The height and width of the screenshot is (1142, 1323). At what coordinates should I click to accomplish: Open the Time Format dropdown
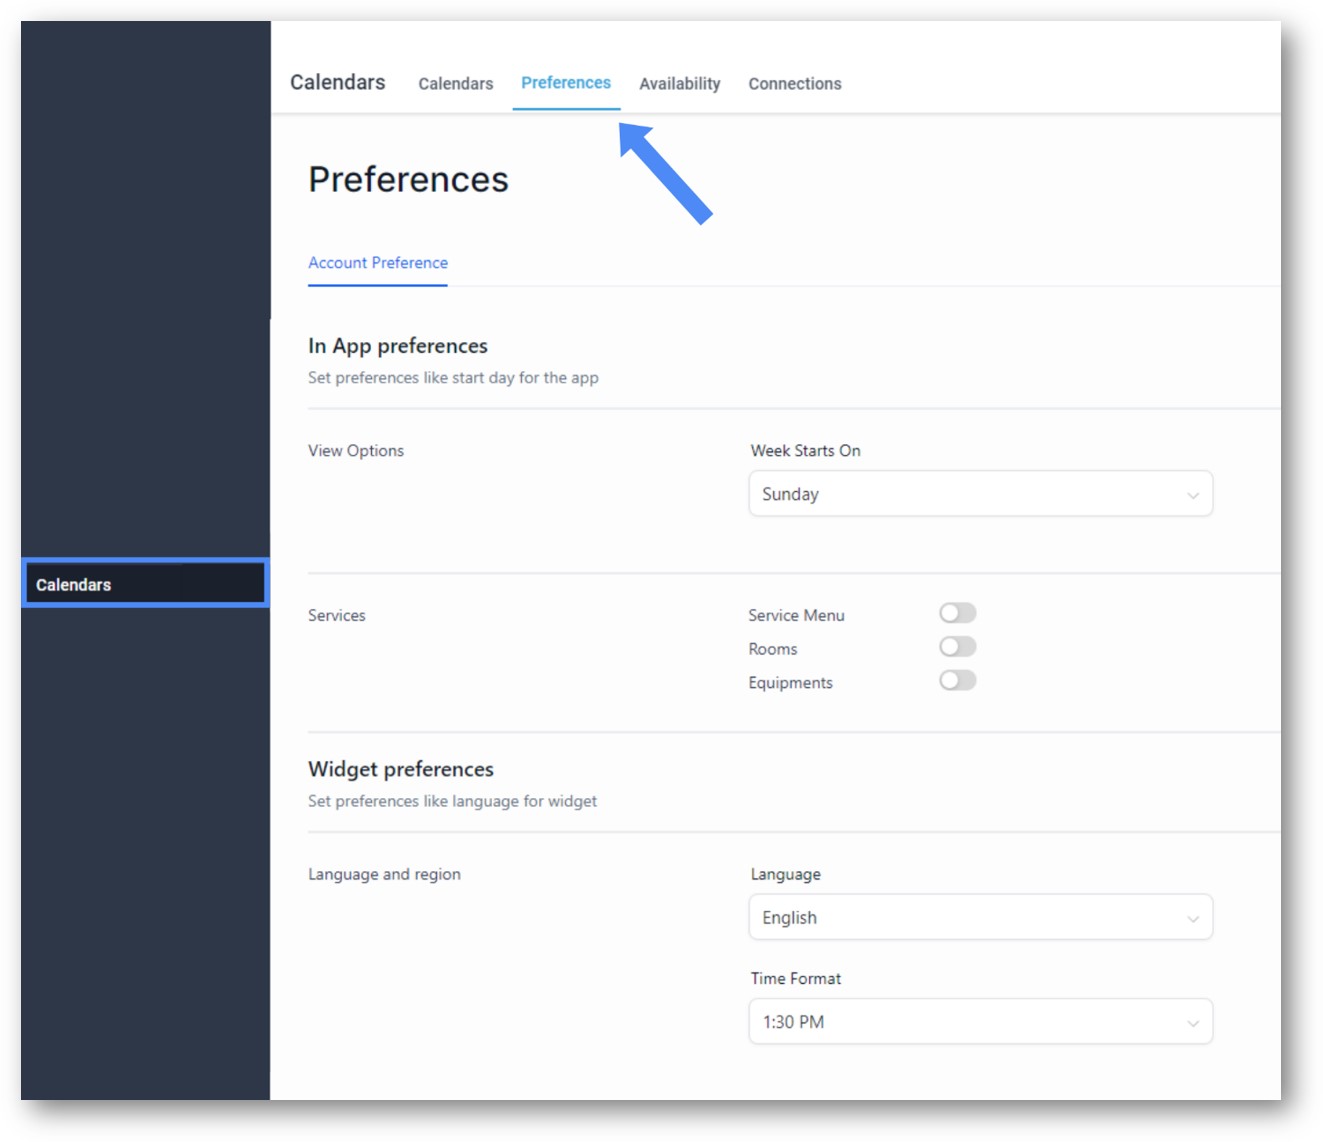coord(980,1022)
